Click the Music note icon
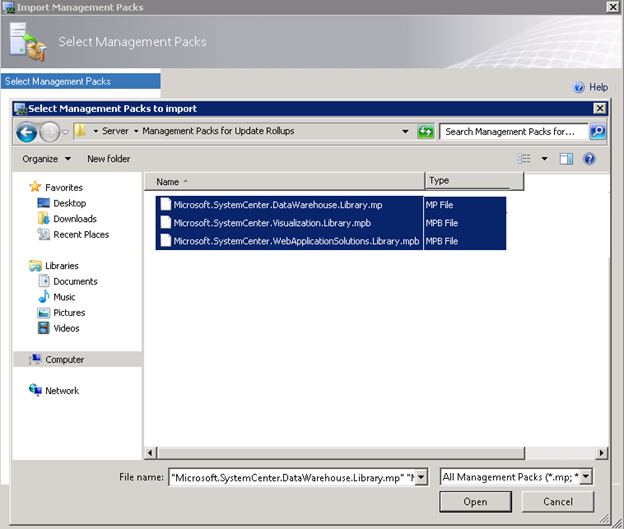 click(43, 297)
